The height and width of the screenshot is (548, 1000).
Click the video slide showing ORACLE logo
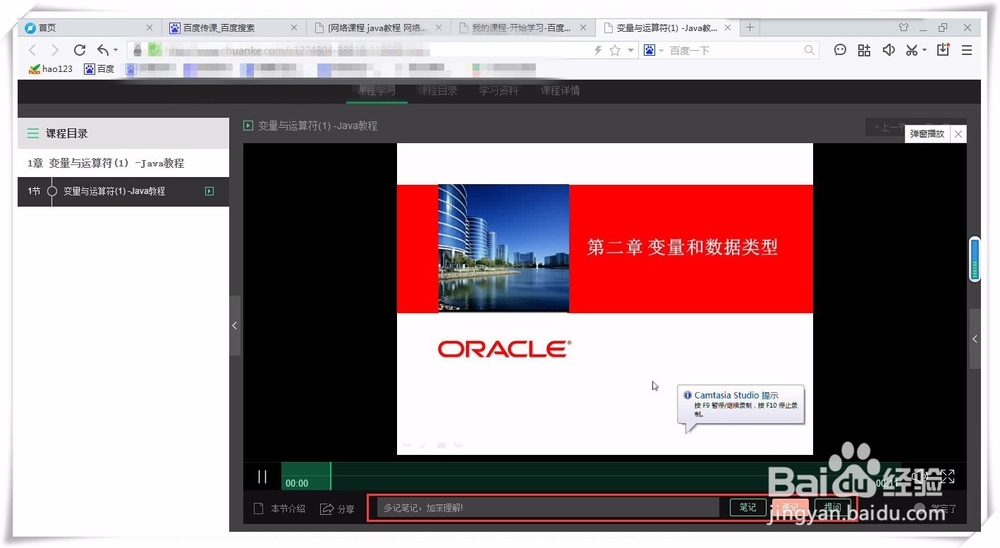(x=605, y=299)
